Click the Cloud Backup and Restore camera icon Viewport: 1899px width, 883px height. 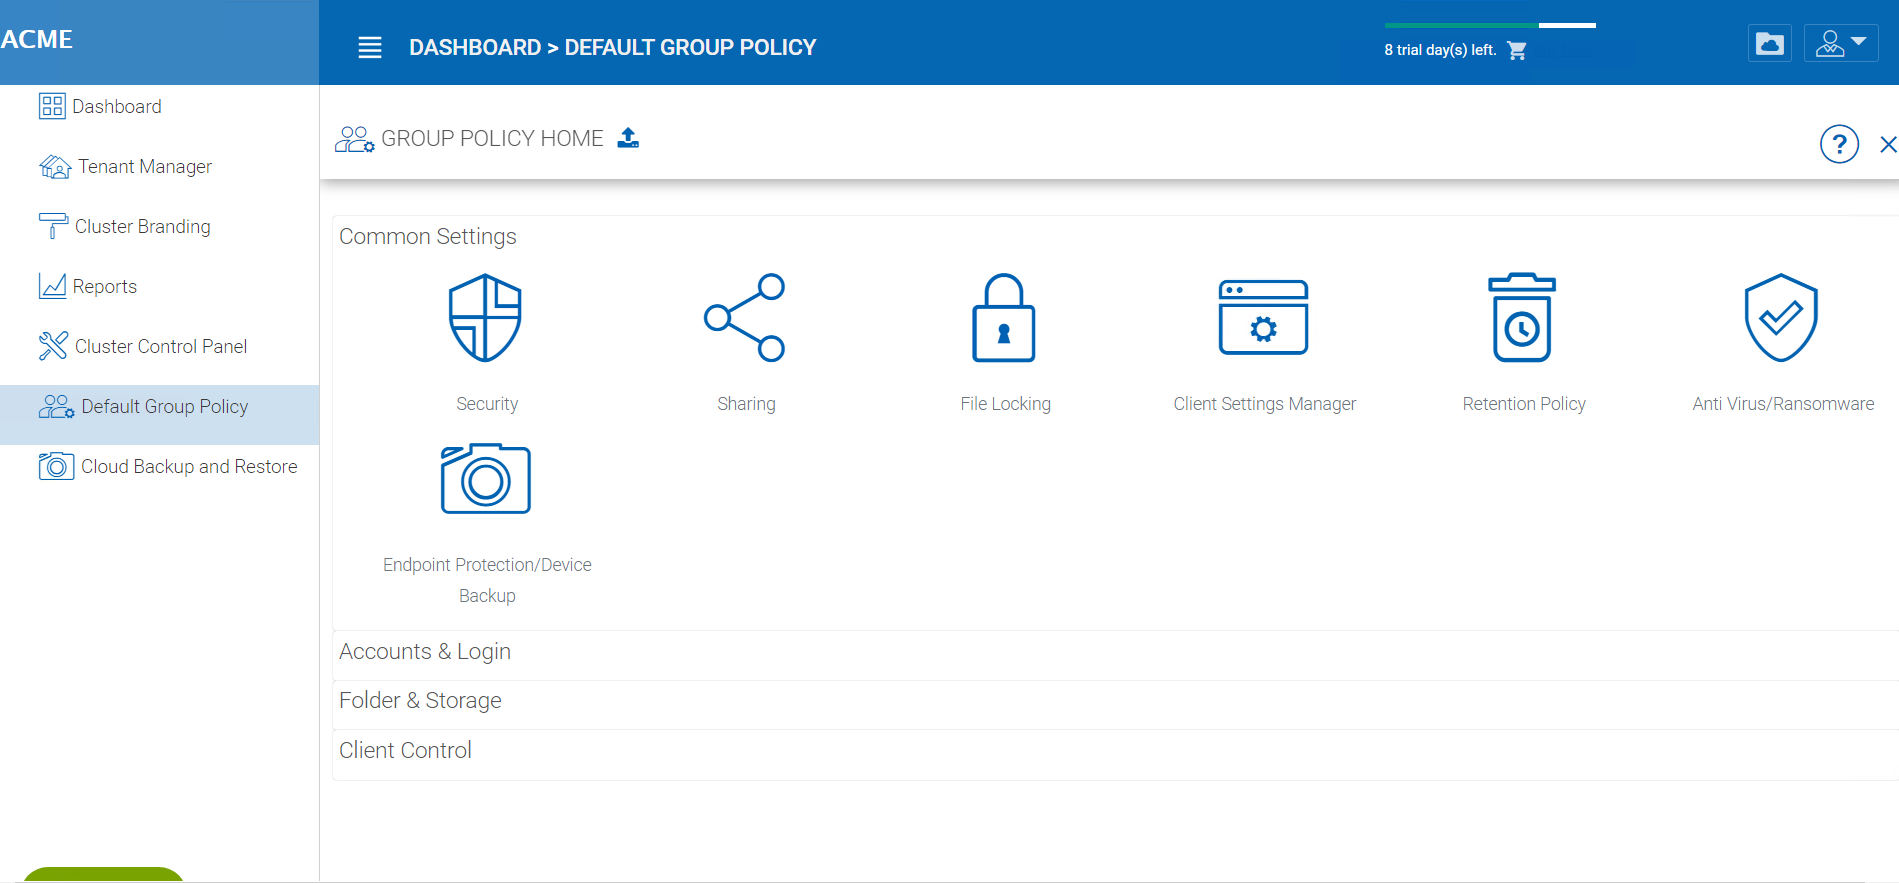point(56,466)
